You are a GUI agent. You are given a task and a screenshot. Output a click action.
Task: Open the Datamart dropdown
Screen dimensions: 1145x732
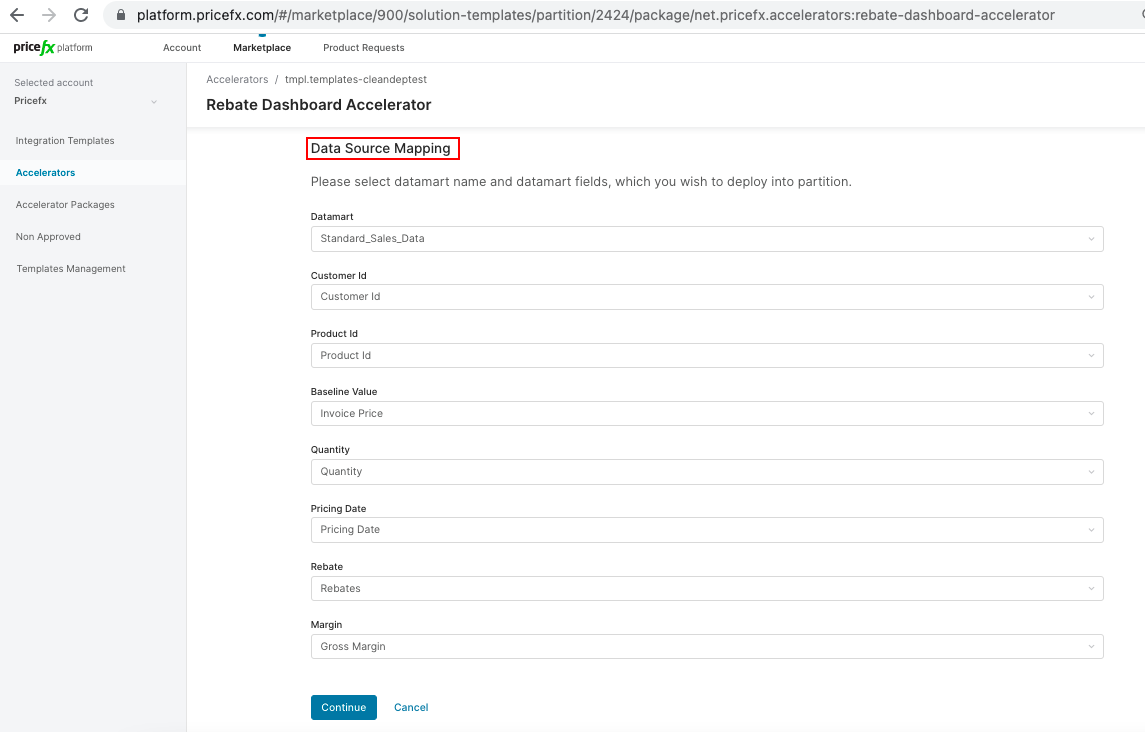[706, 239]
